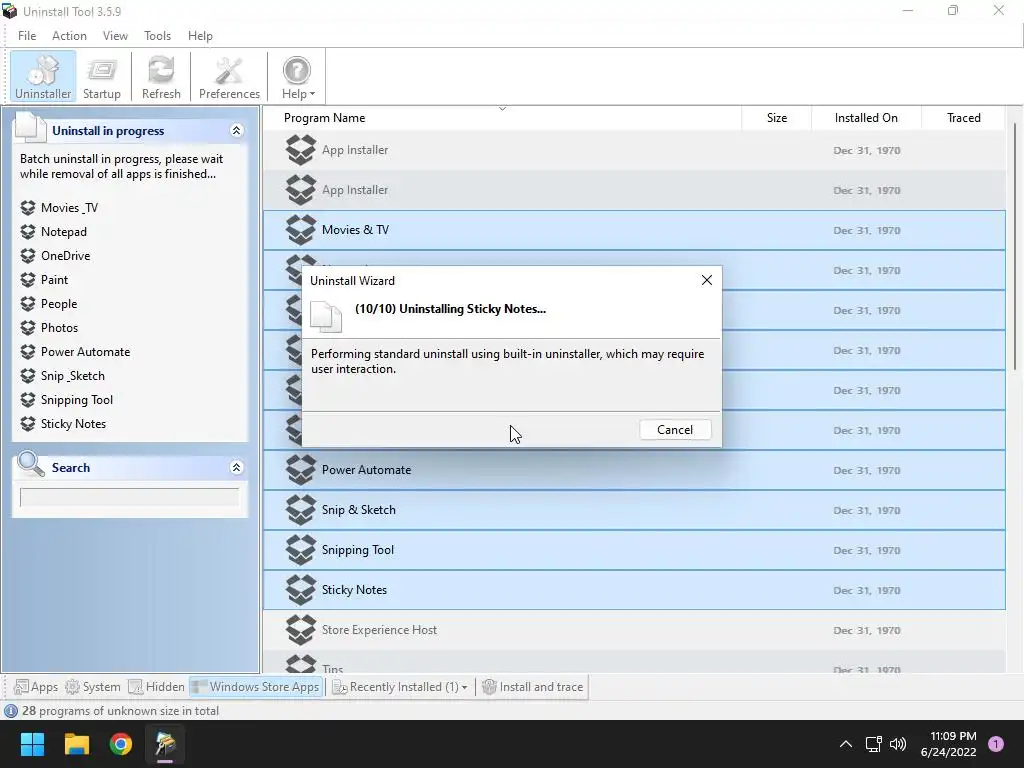Switch to the Apps tab

36,687
